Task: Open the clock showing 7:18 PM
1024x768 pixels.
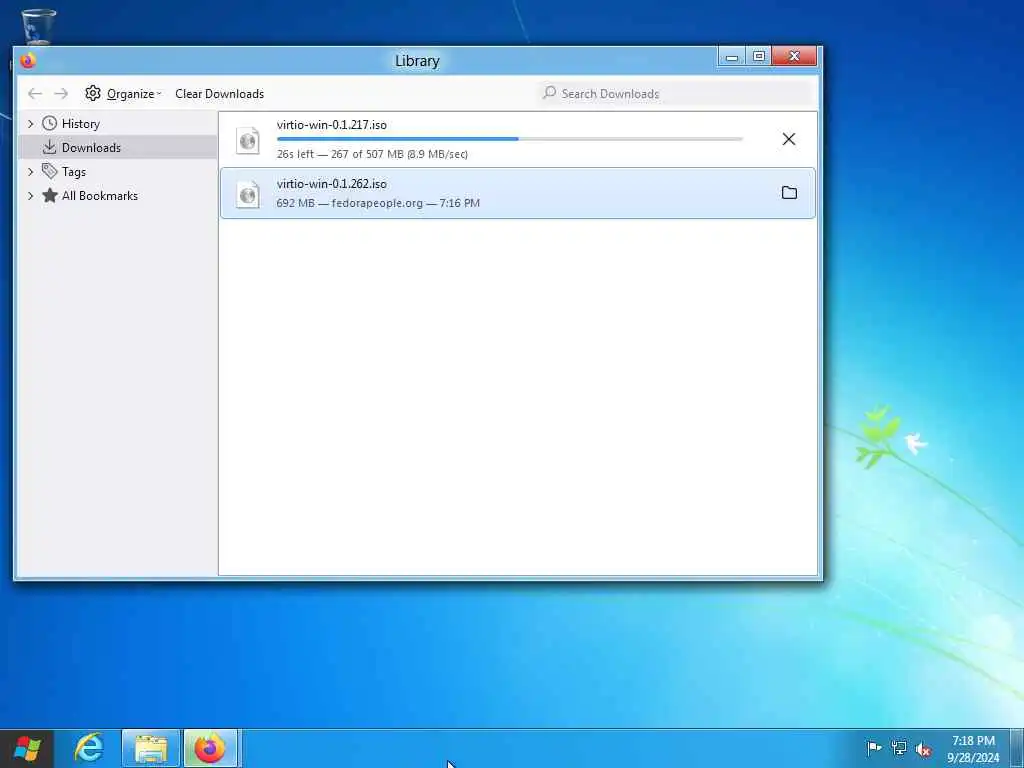Action: click(973, 749)
